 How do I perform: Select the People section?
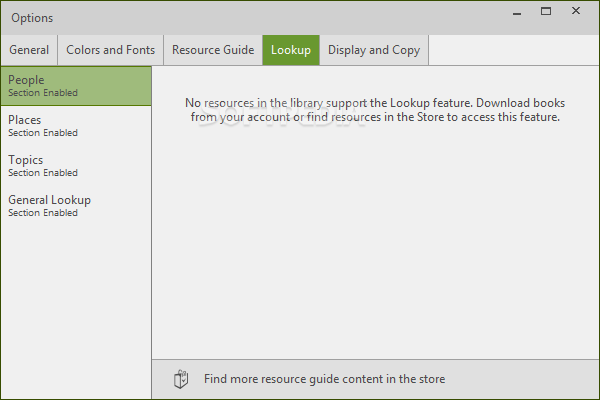point(76,85)
